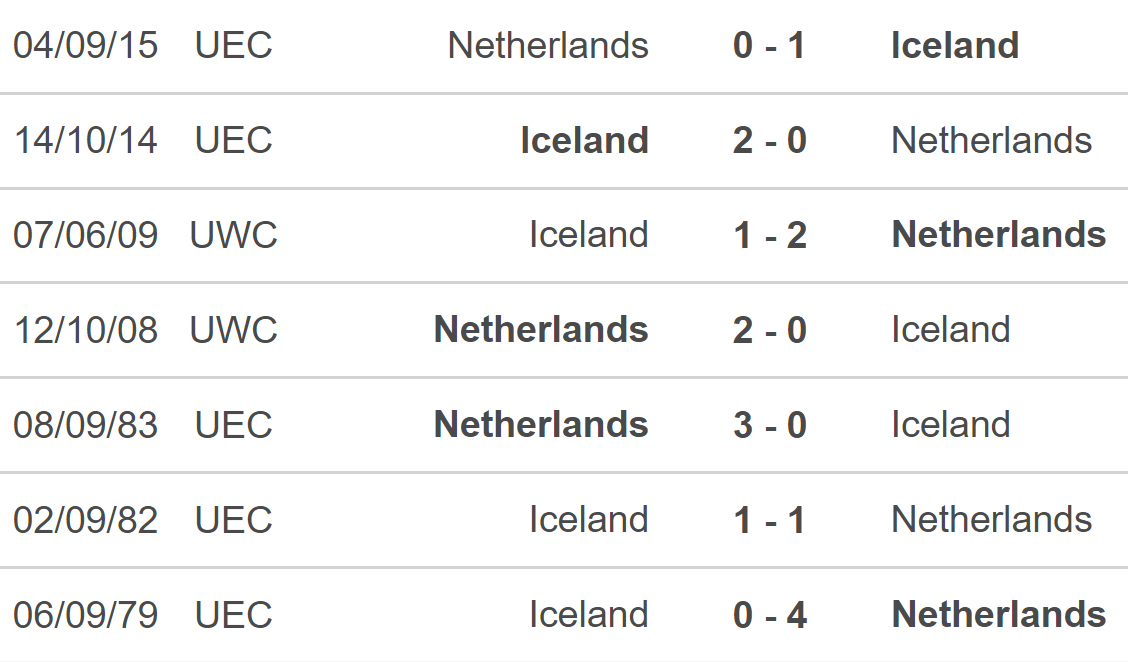
Task: Click the 0 - 4 score from 06/09/79
Action: [769, 615]
